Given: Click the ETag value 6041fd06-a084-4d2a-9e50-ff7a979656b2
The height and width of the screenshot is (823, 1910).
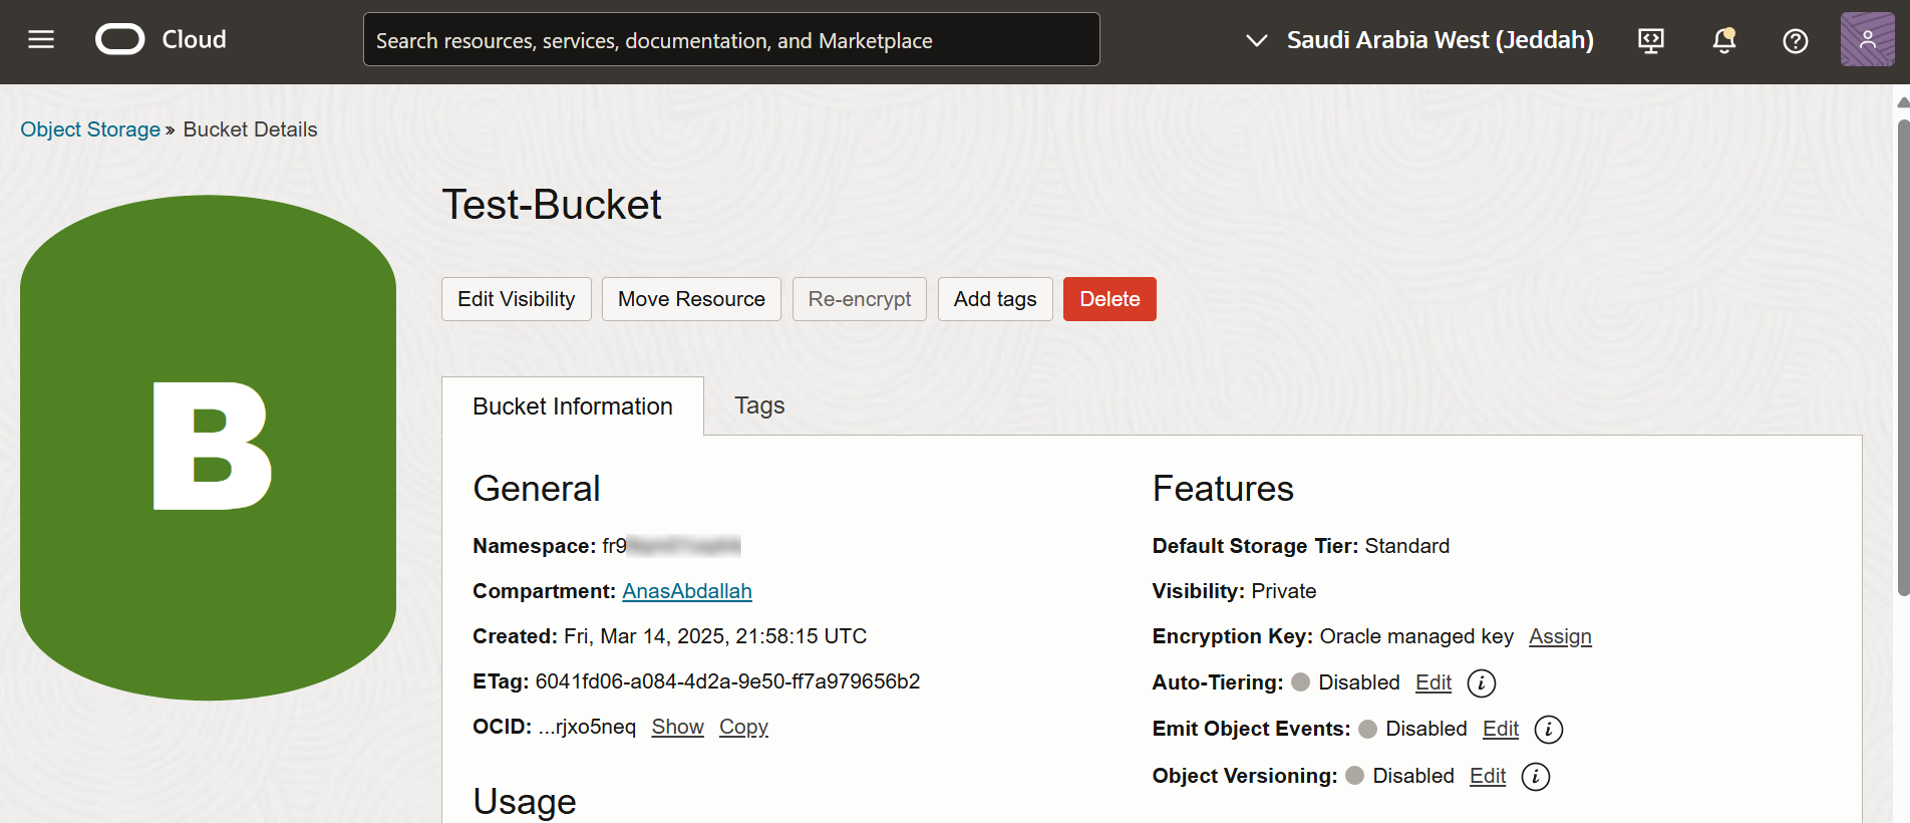Looking at the screenshot, I should pos(727,682).
